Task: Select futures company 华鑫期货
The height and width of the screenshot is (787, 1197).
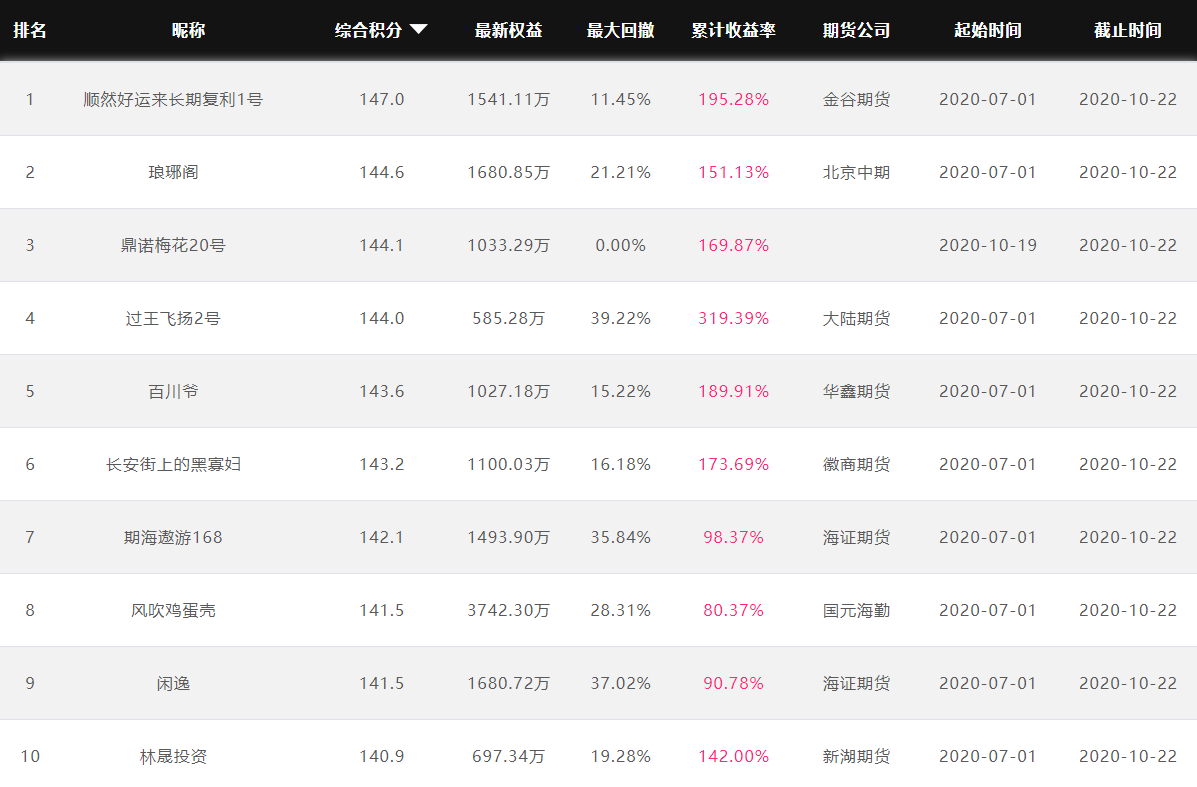Action: pyautogui.click(x=857, y=392)
